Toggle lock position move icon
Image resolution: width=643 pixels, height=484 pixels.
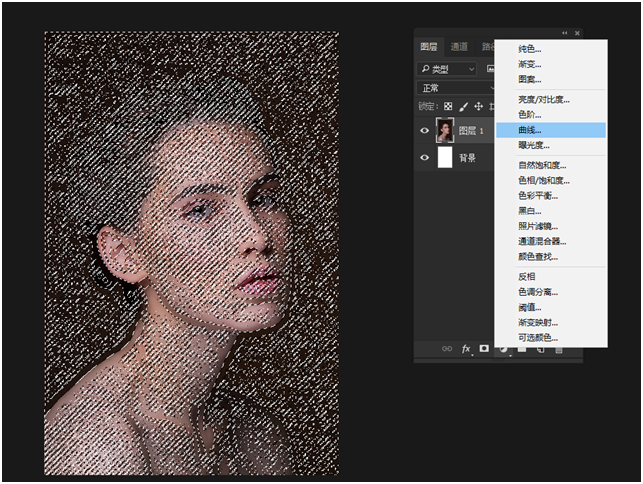(478, 107)
